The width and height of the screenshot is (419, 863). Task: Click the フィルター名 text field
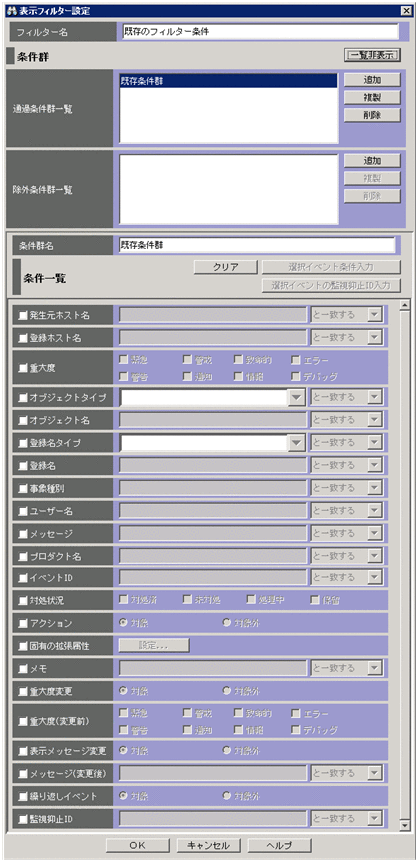[x=259, y=32]
